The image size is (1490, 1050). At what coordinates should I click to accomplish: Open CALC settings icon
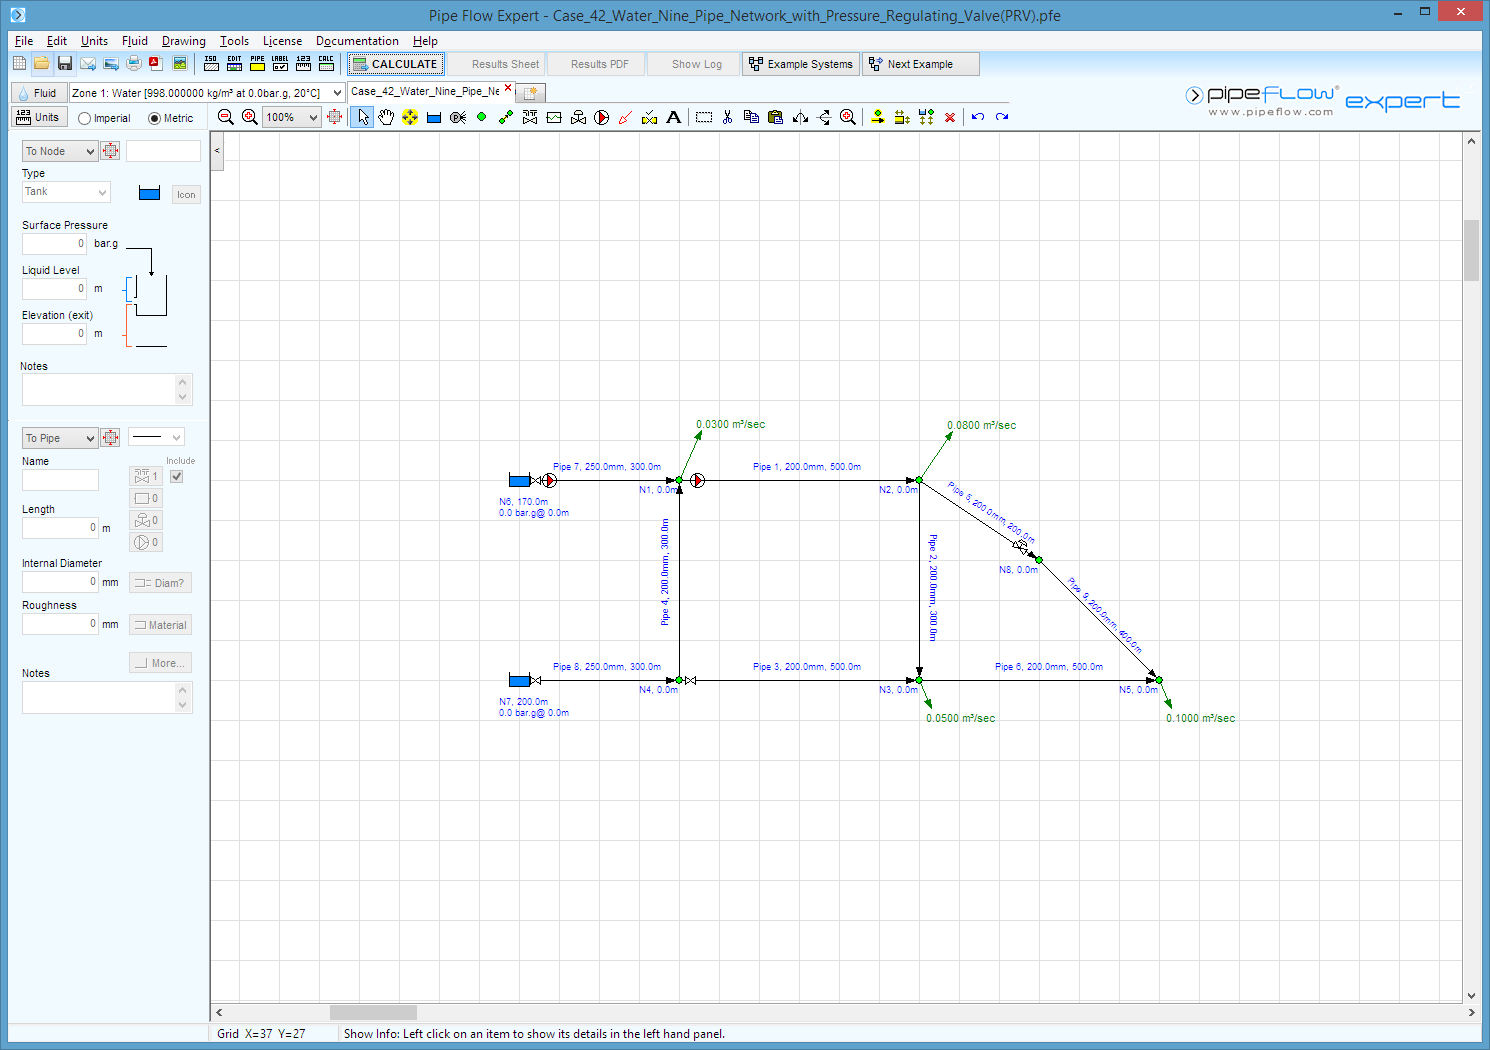[x=326, y=64]
